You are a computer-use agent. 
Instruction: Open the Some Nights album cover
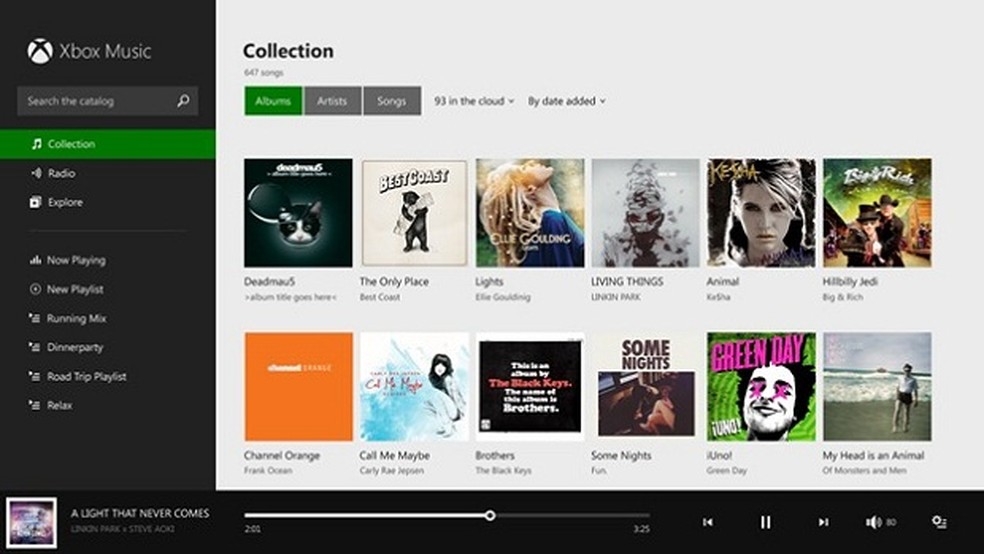point(645,386)
